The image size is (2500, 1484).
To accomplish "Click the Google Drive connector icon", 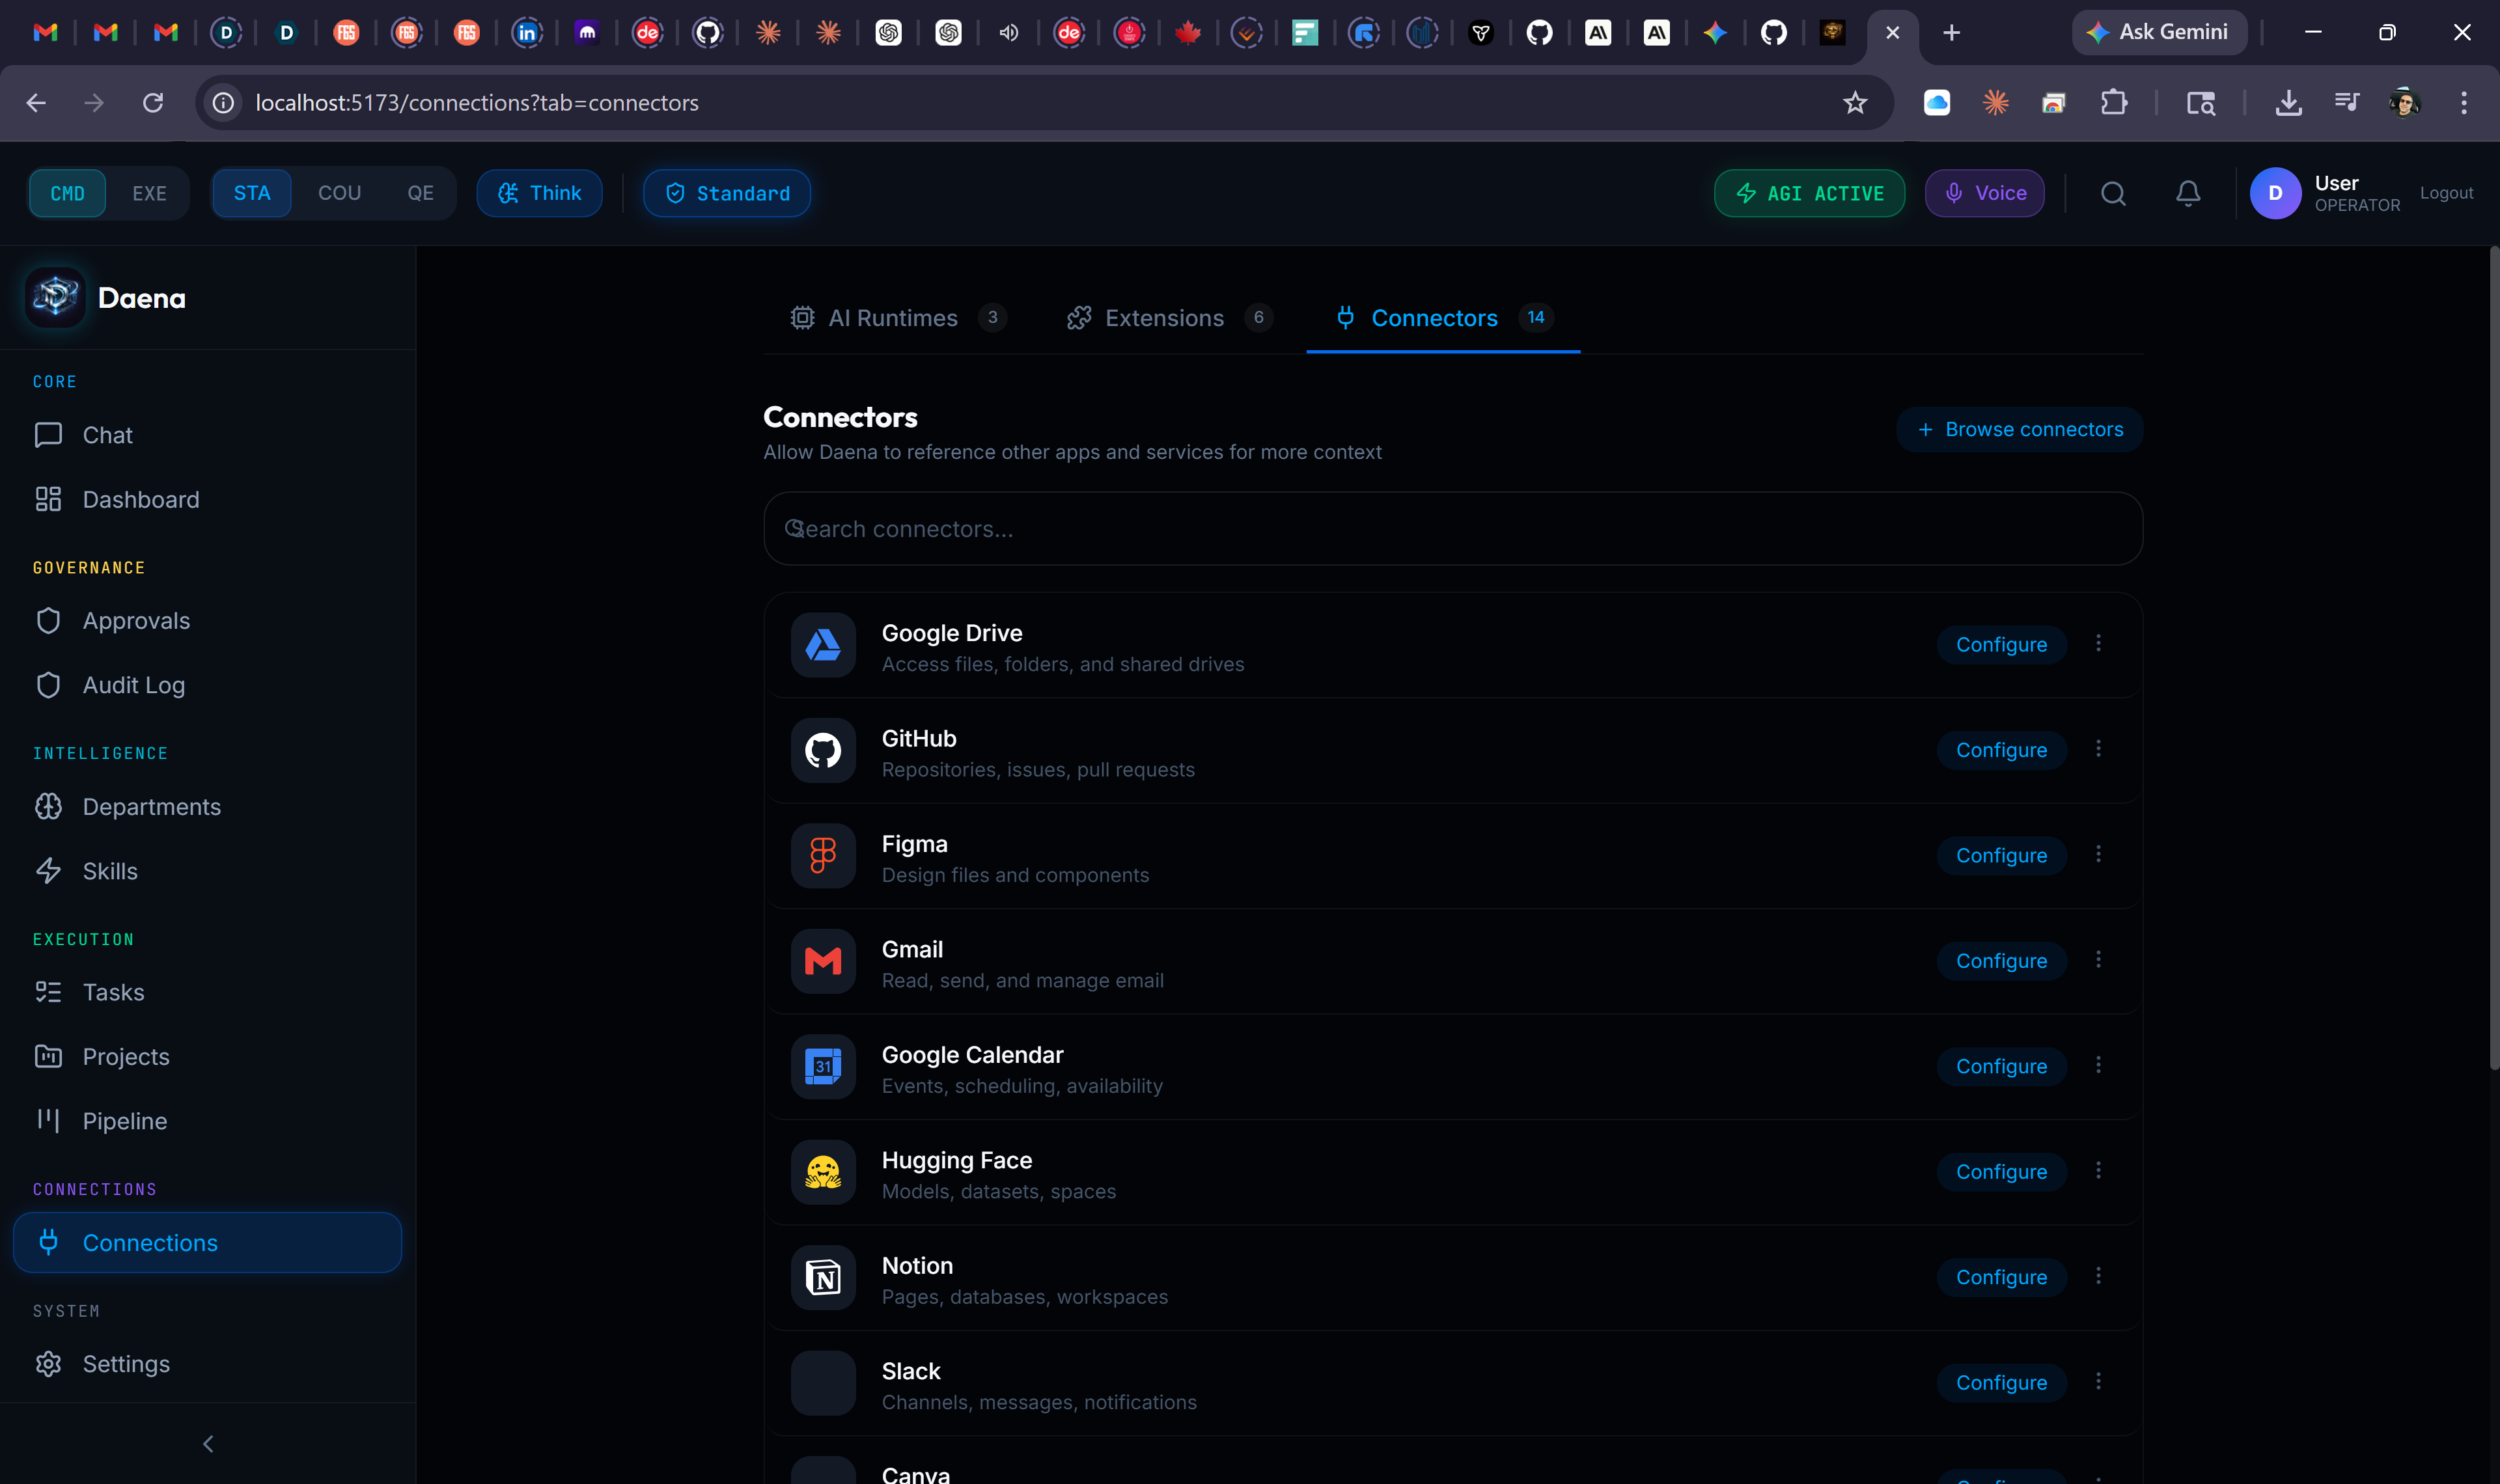I will tap(823, 645).
